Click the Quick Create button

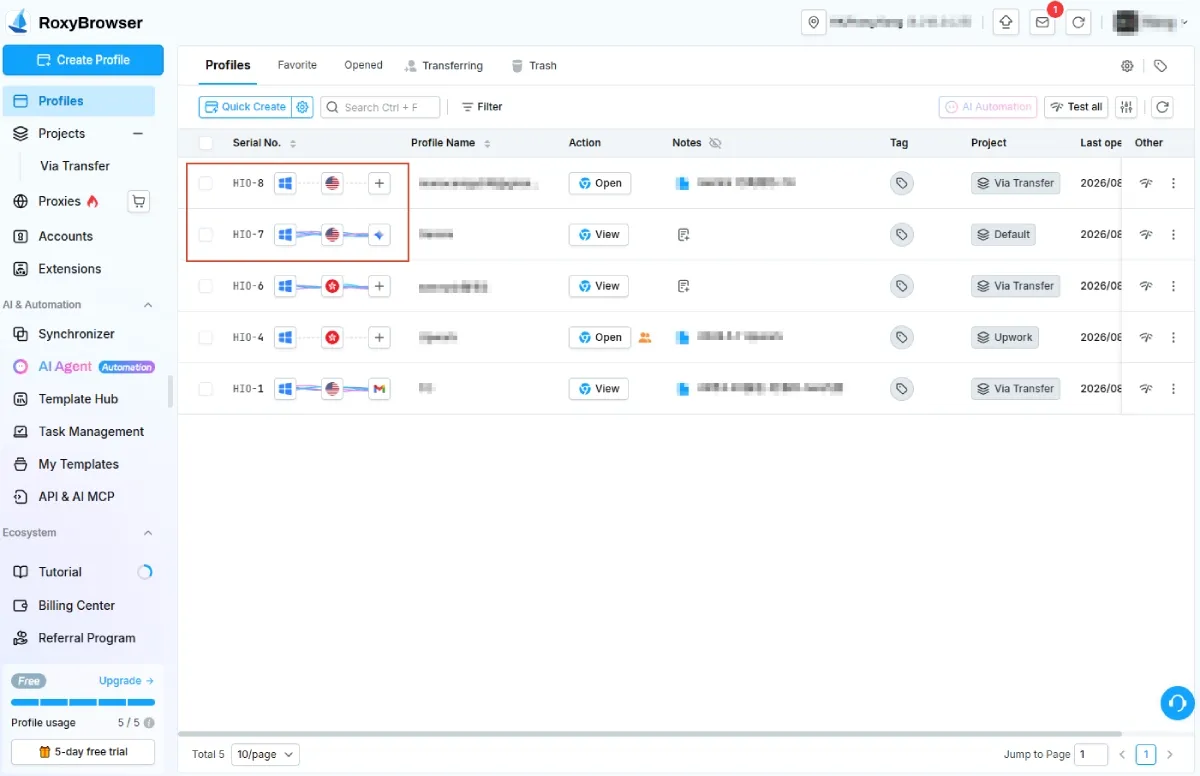(x=245, y=107)
